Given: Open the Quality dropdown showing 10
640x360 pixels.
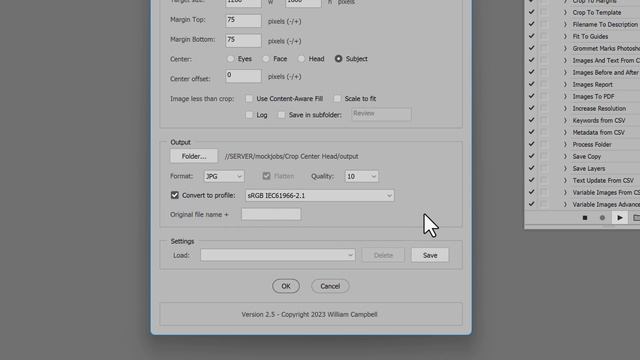Looking at the screenshot, I should 361,176.
